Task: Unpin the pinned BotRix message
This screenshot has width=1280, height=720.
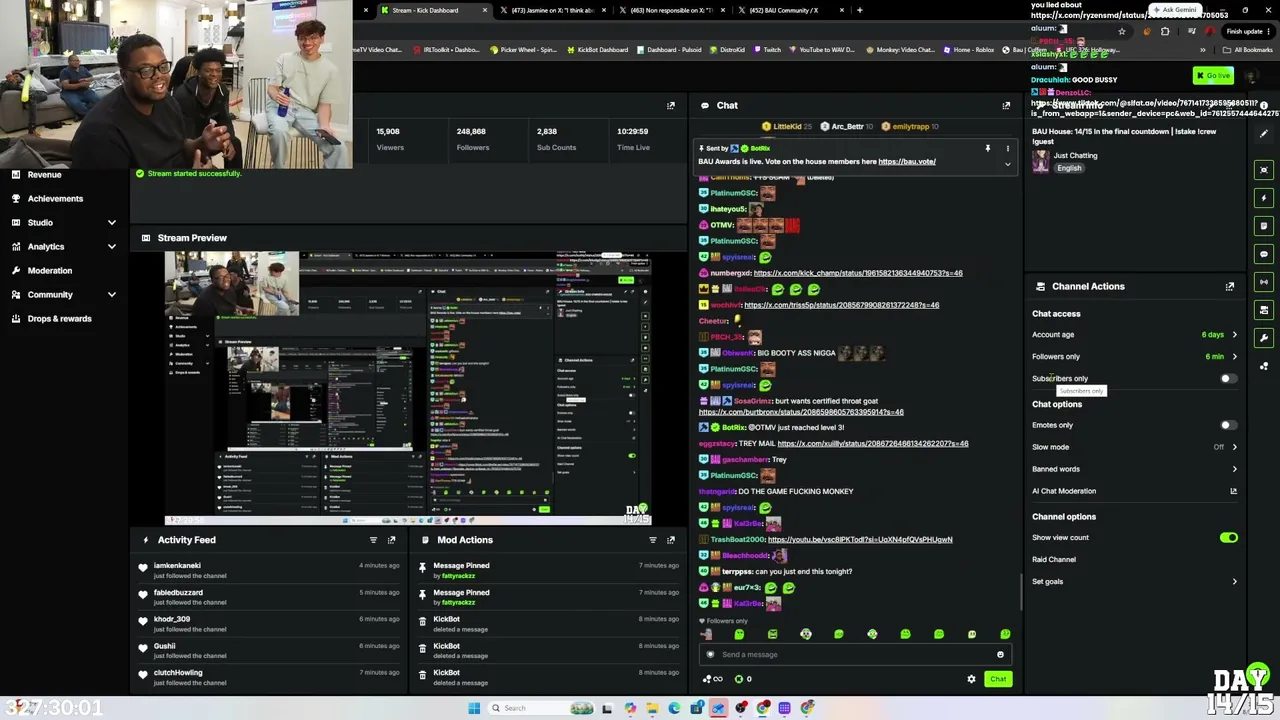Action: tap(987, 149)
